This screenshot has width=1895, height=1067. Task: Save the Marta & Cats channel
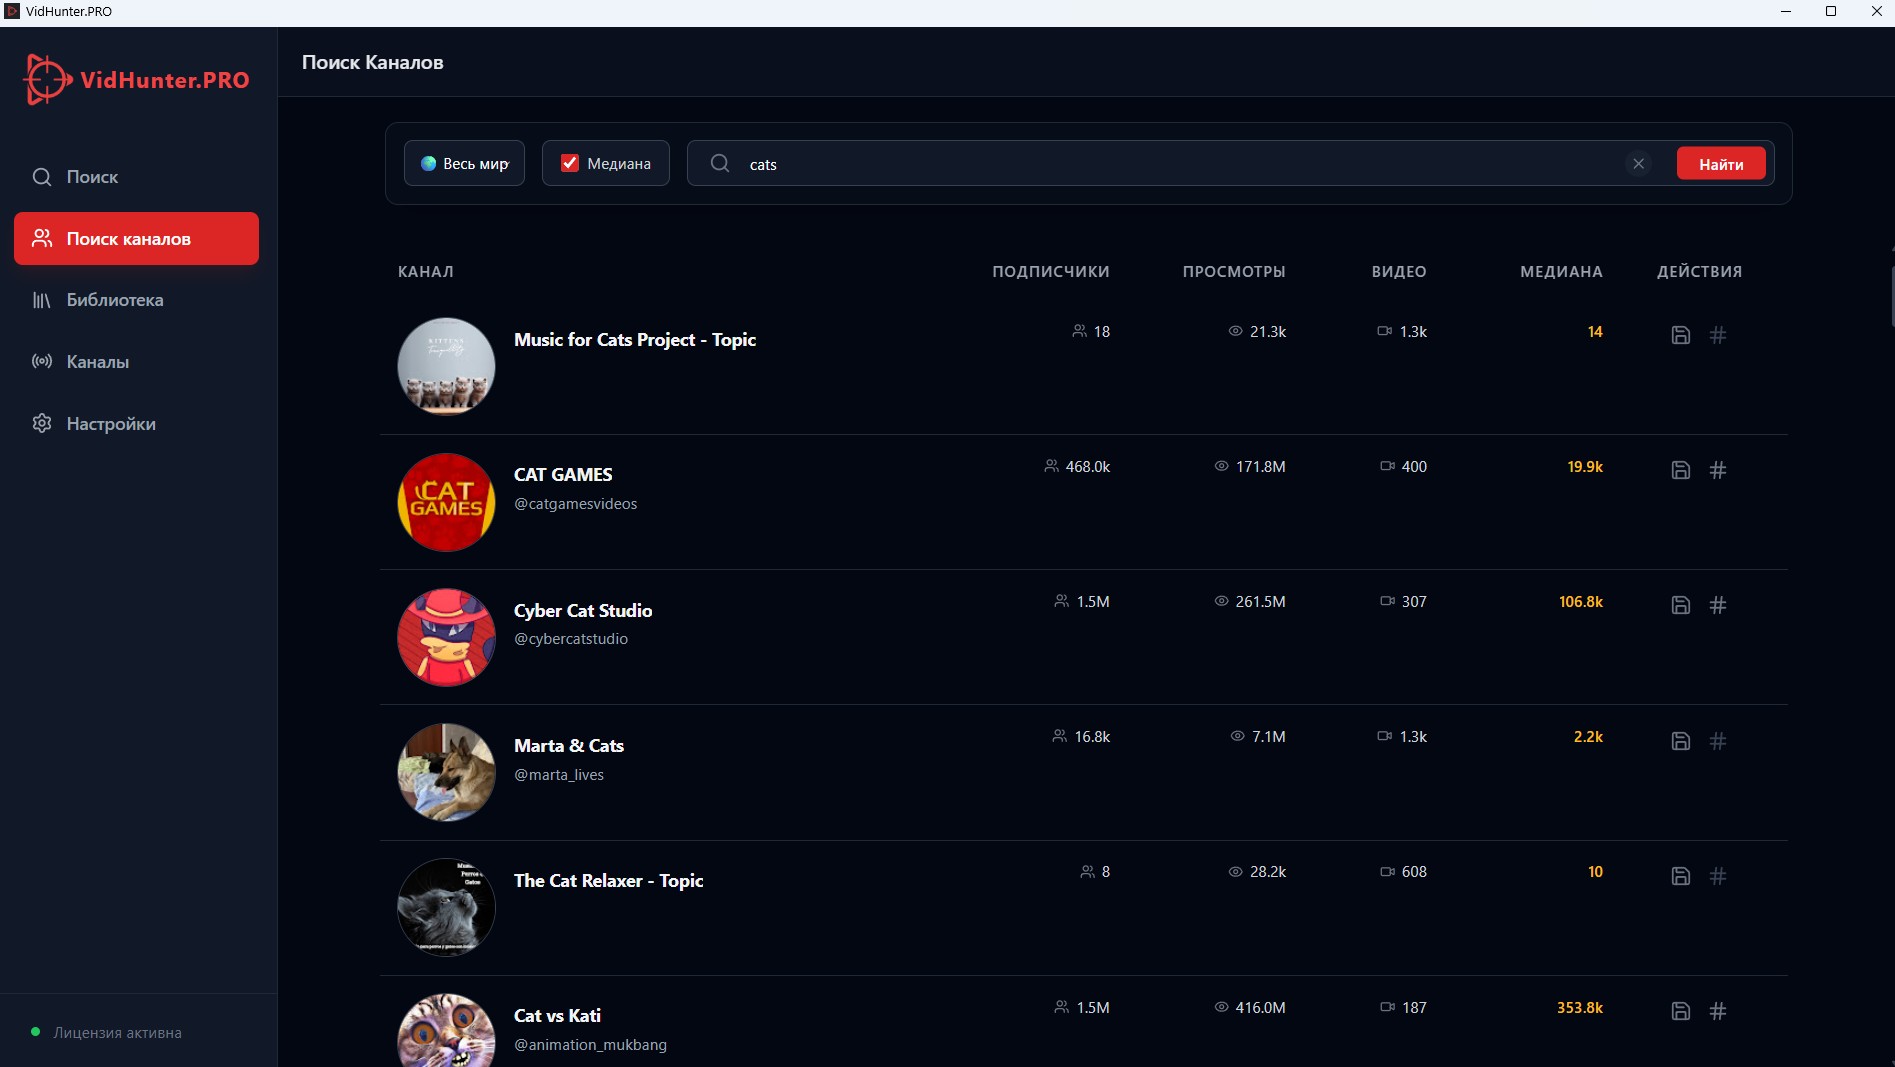(1681, 741)
